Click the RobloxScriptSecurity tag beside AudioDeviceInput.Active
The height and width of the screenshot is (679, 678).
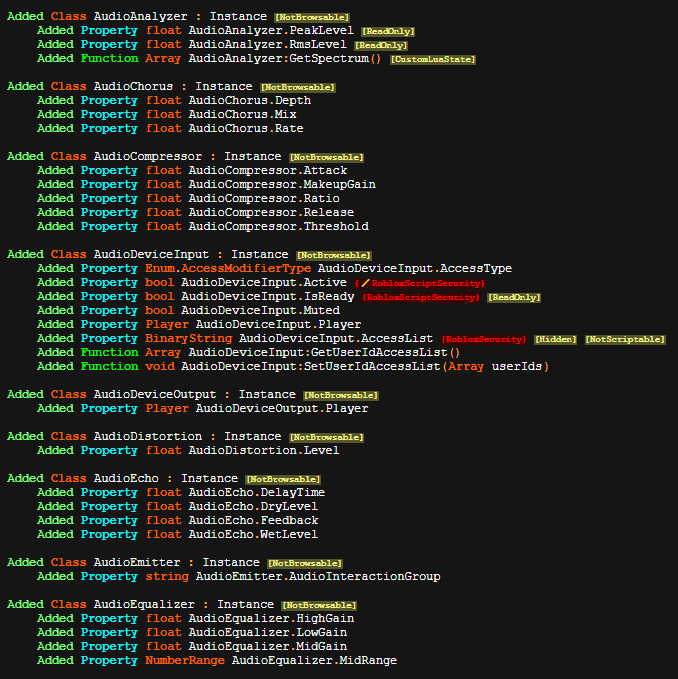pyautogui.click(x=419, y=283)
